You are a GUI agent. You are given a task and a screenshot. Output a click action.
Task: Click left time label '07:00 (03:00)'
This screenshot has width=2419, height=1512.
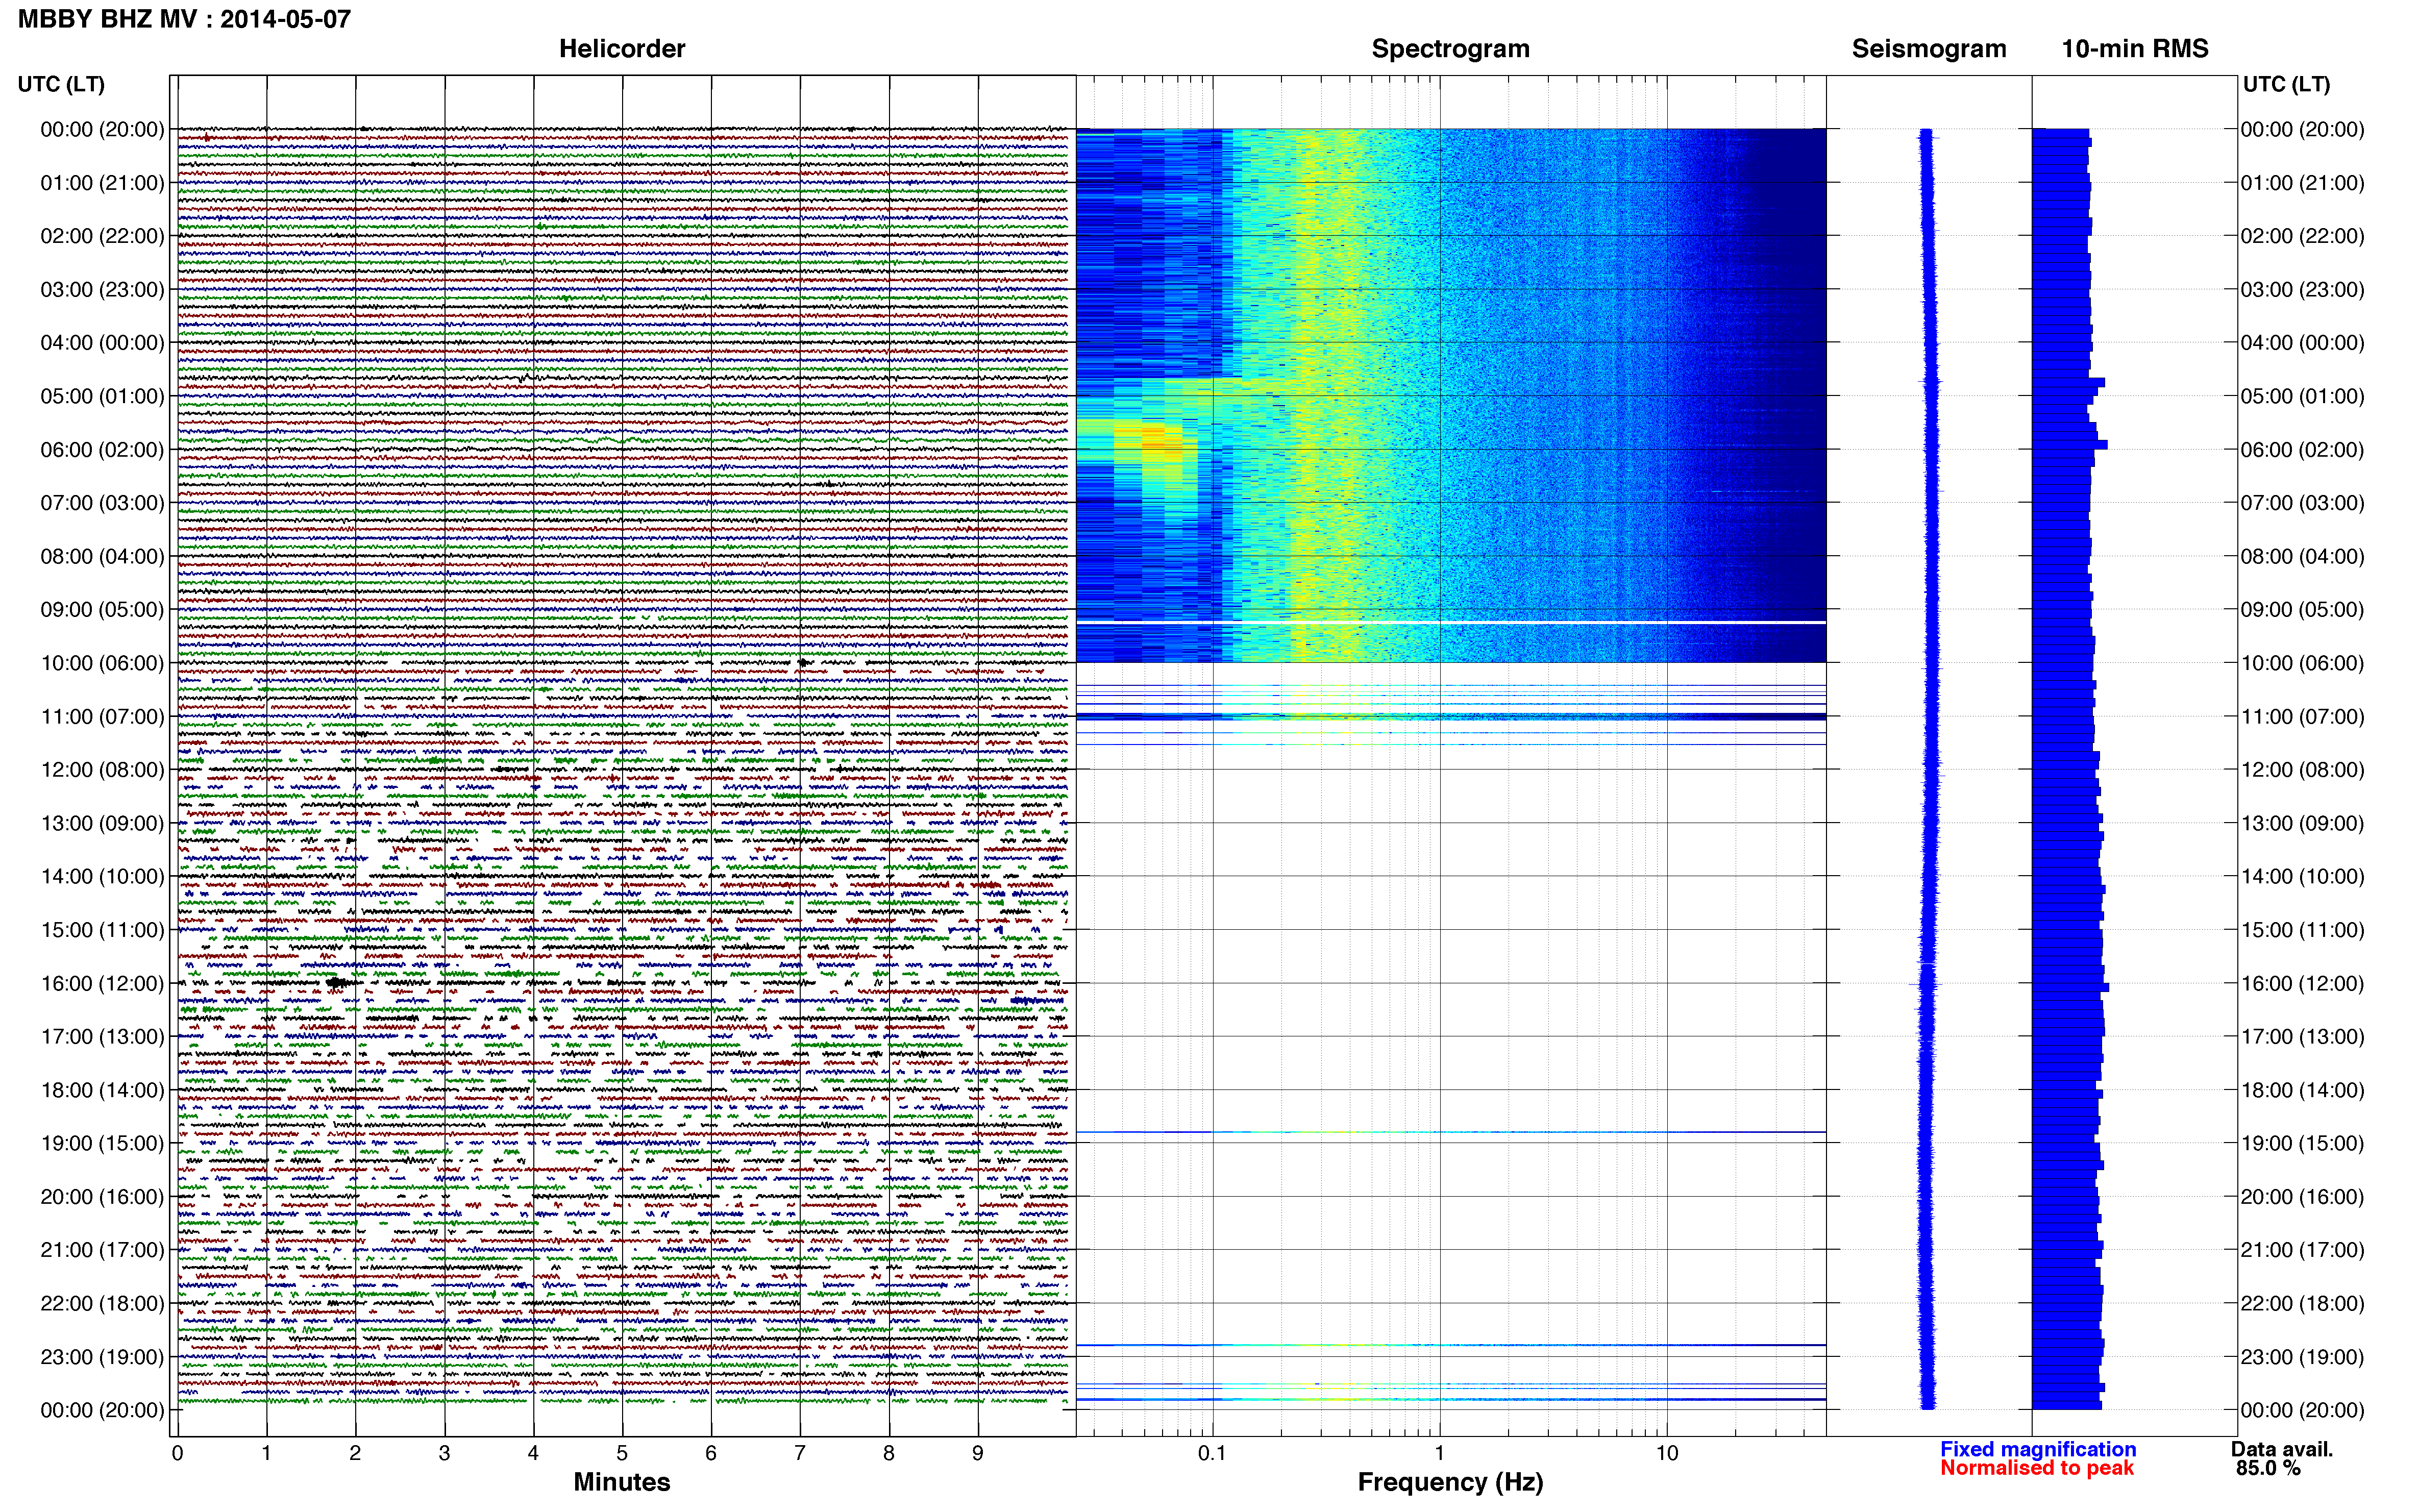[102, 503]
